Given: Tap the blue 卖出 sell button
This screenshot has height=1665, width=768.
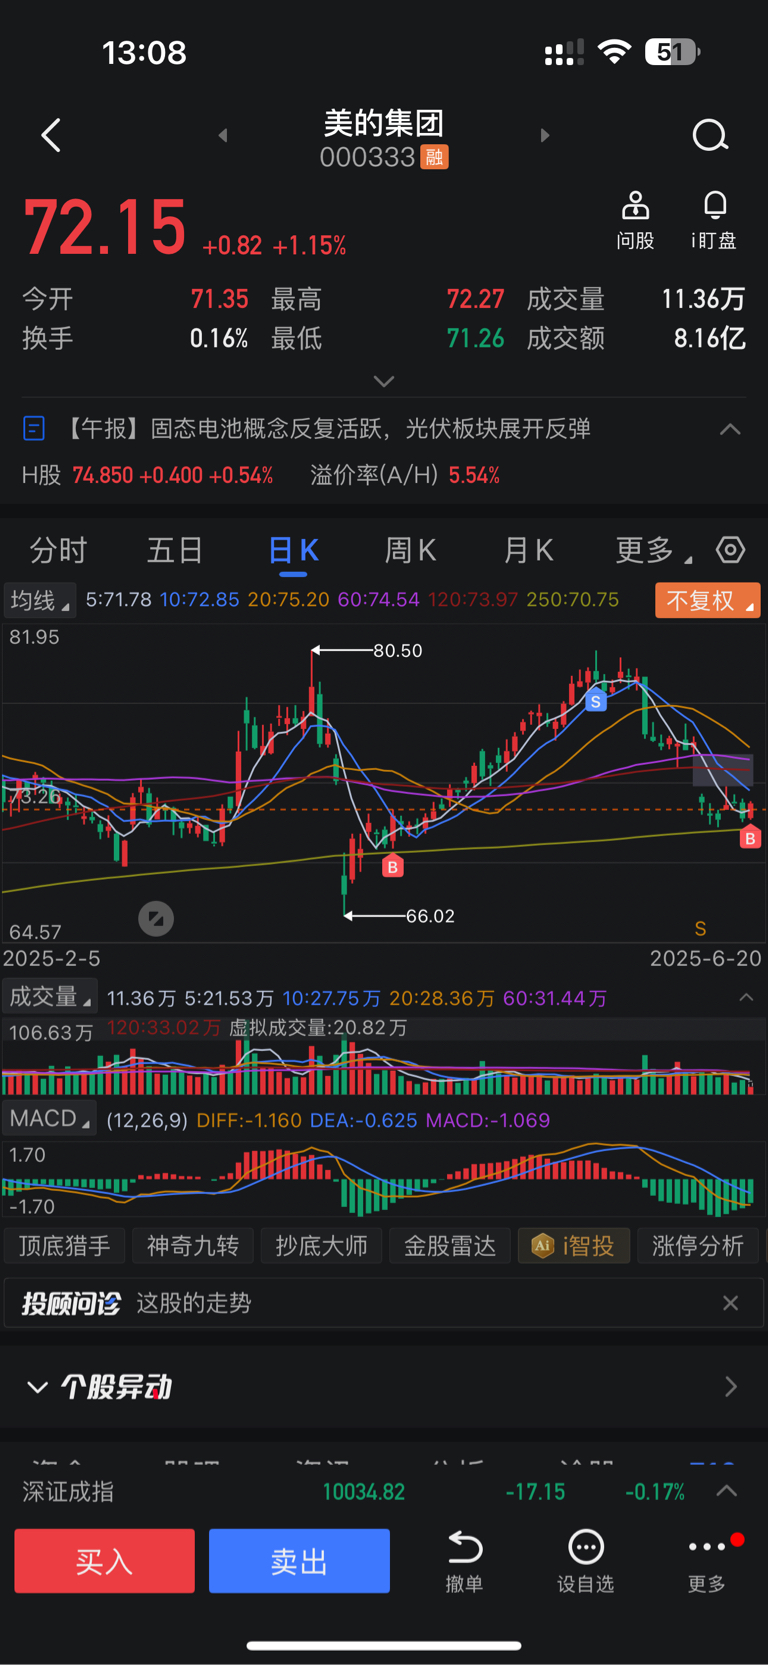Looking at the screenshot, I should coord(299,1561).
